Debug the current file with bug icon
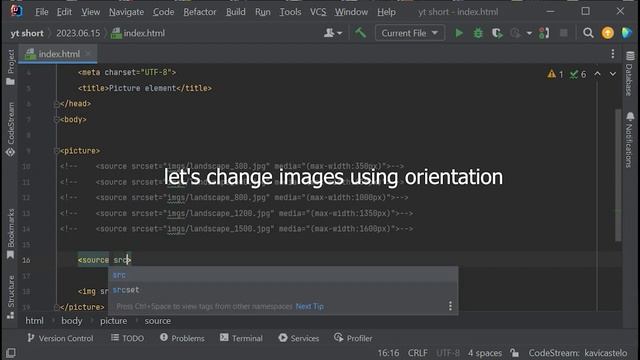Viewport: 640px width, 360px height. [x=478, y=33]
